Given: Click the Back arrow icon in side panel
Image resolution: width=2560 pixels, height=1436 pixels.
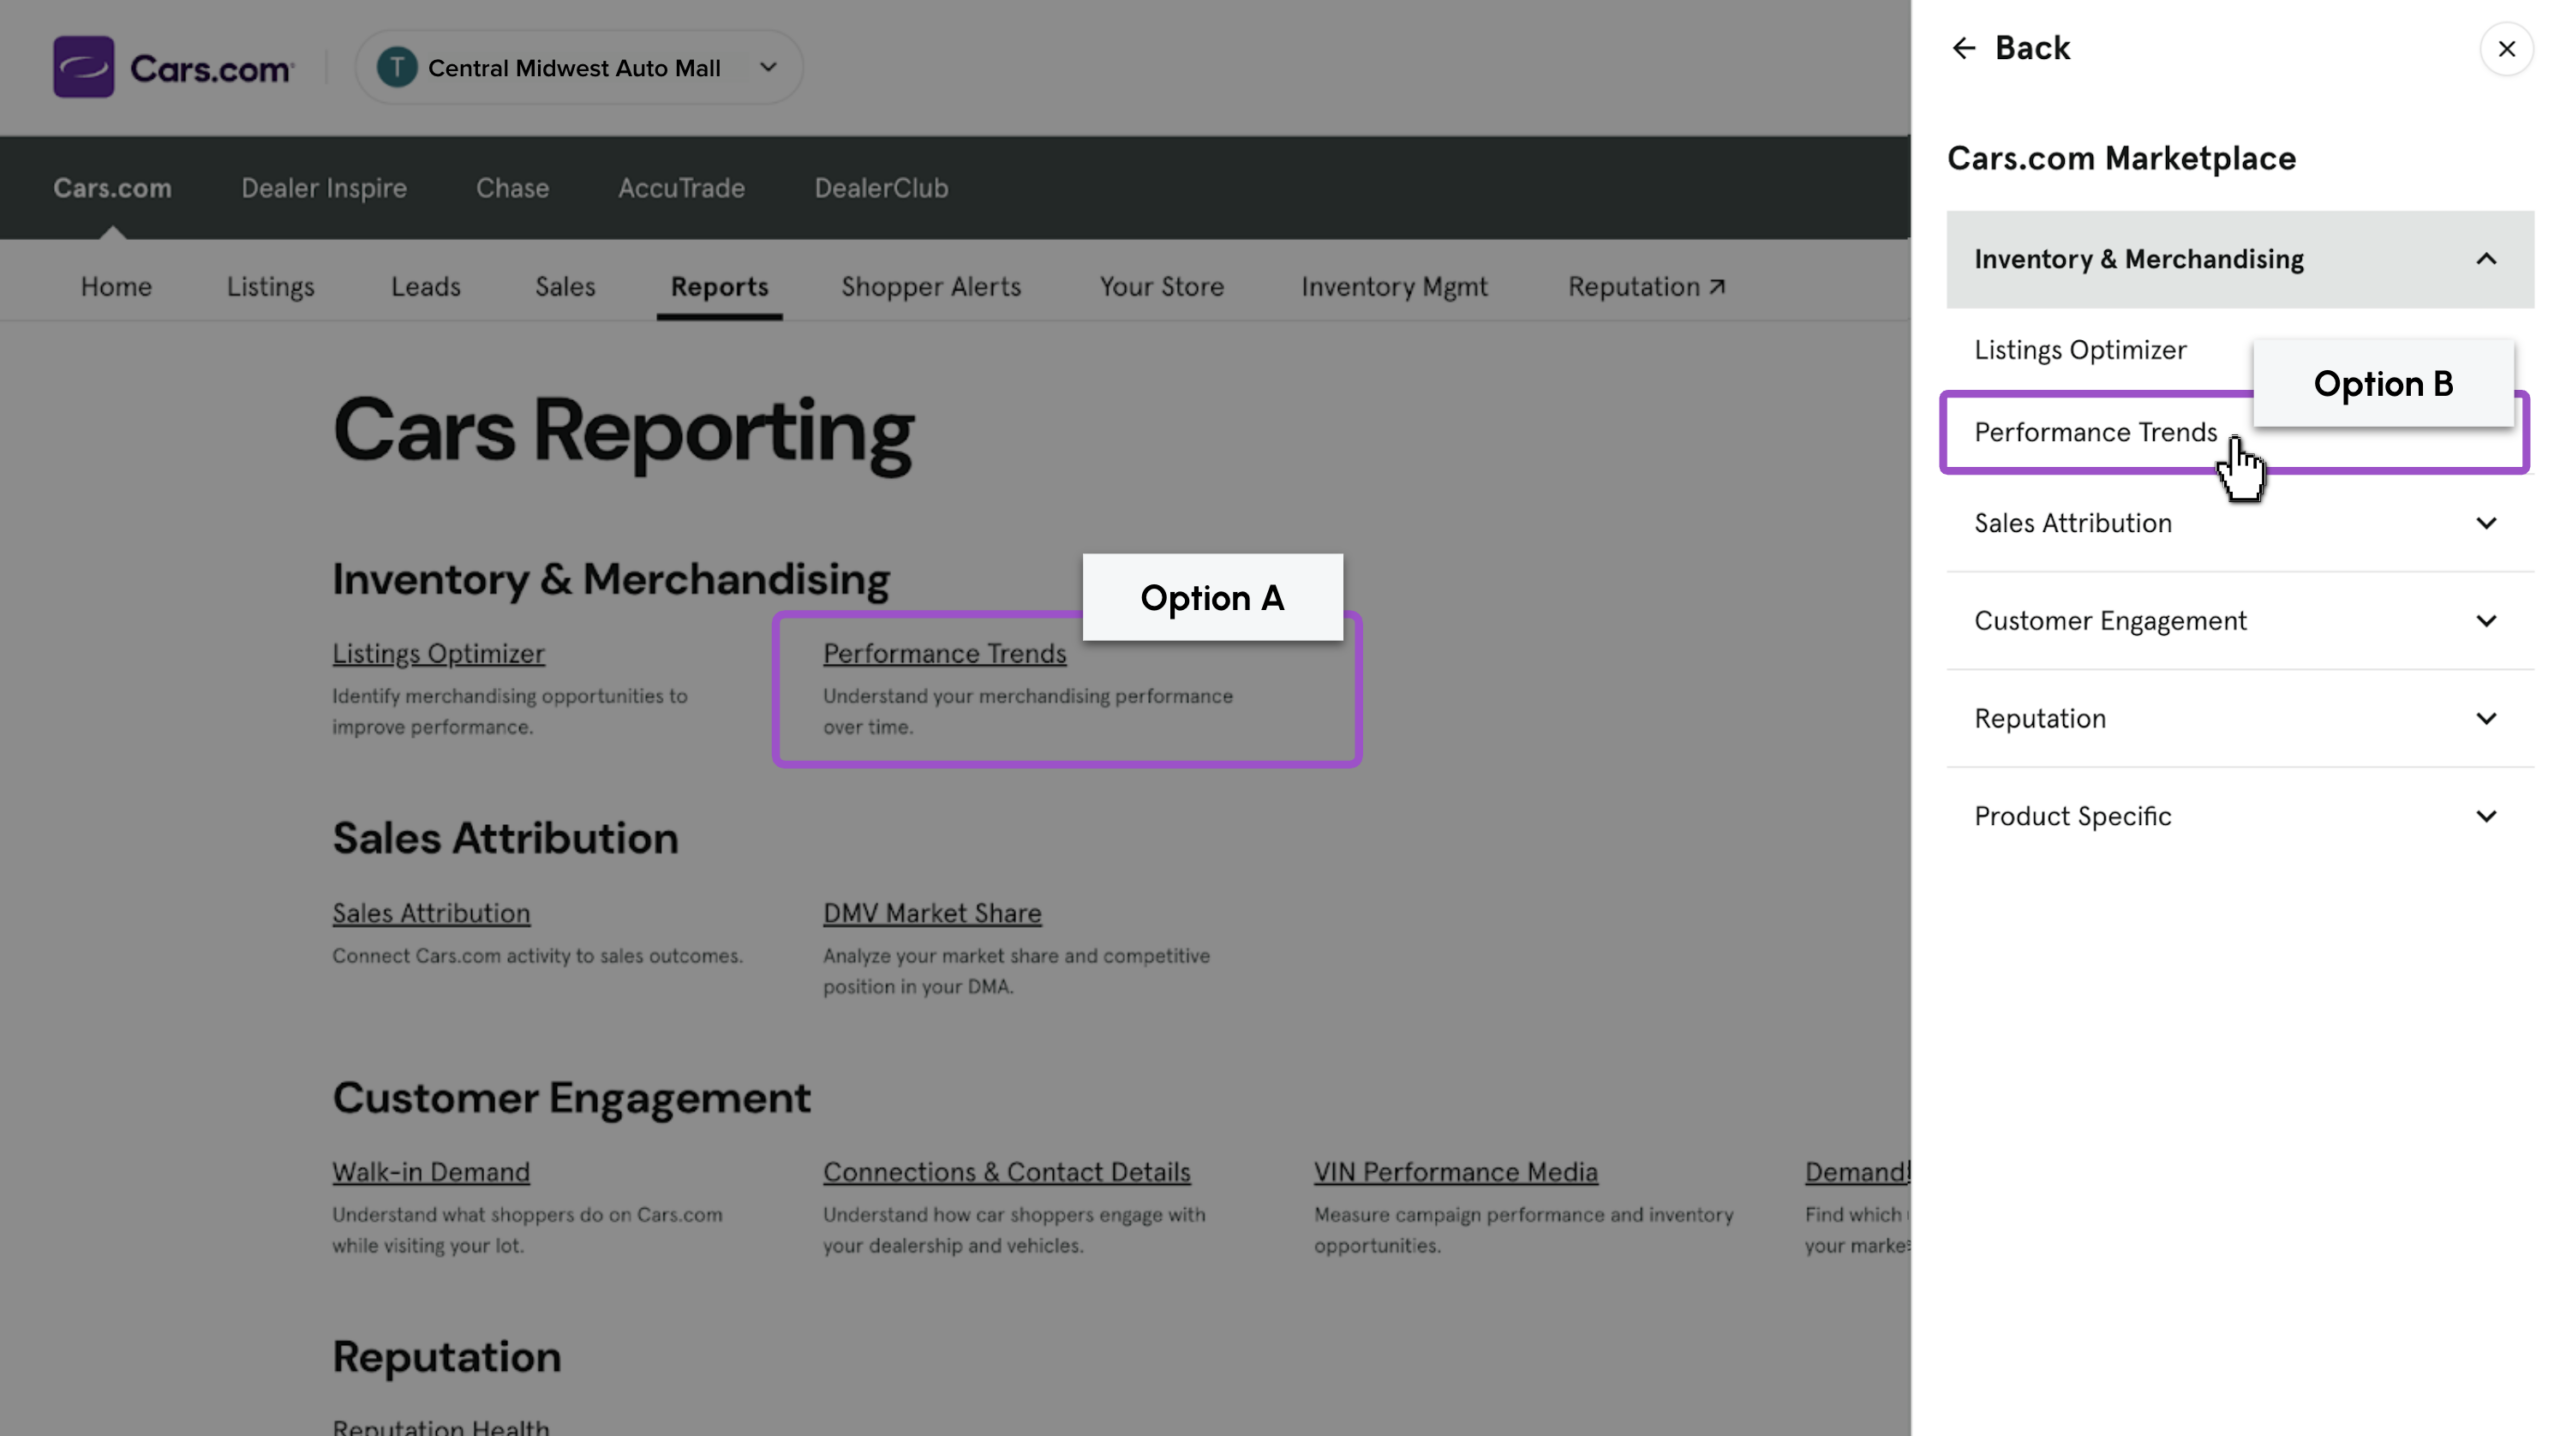Looking at the screenshot, I should coord(1963,48).
